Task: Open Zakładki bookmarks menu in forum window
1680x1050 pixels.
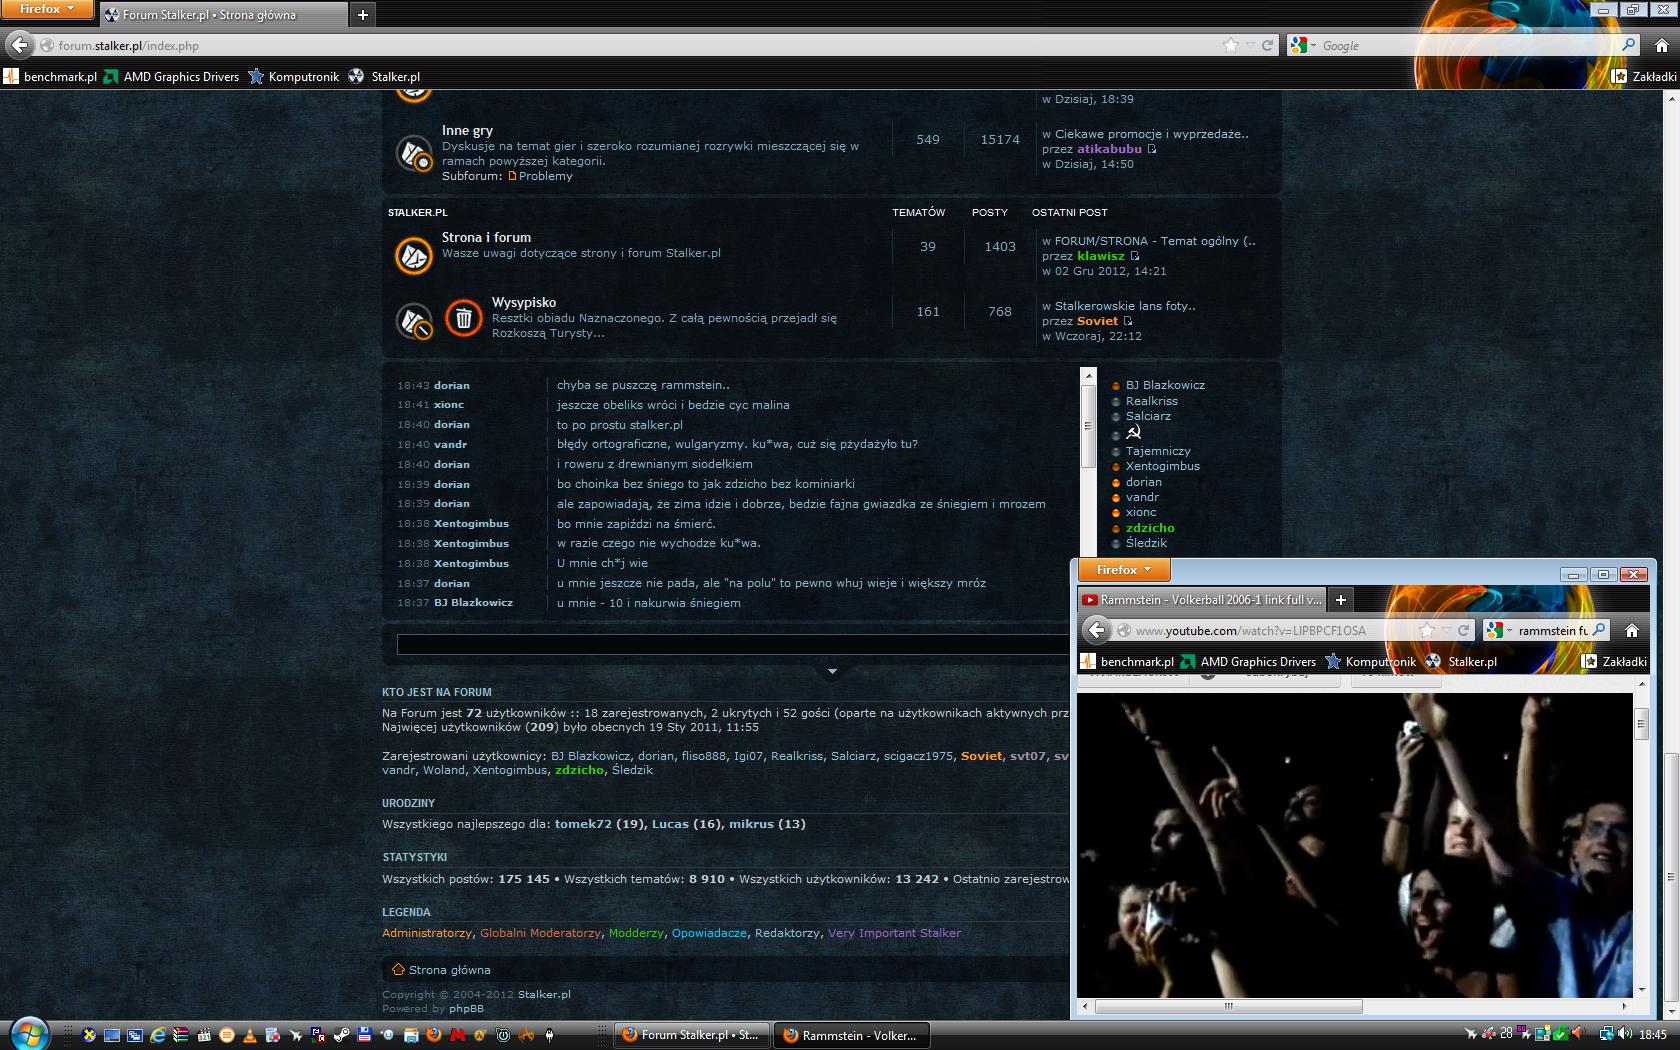Action: point(1645,76)
